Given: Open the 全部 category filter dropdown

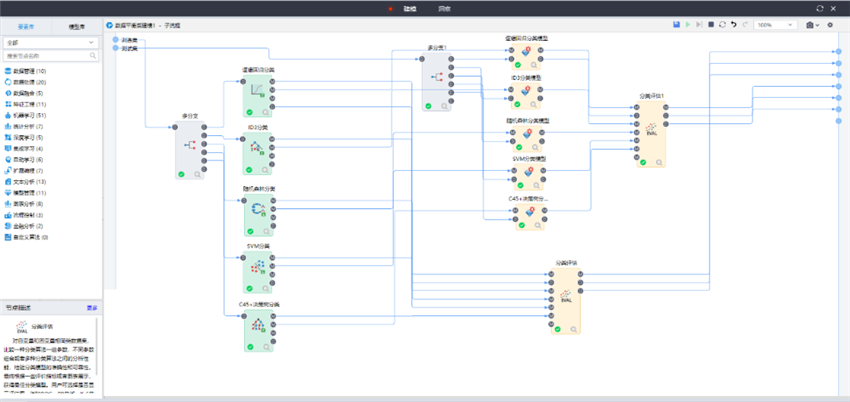Looking at the screenshot, I should click(x=51, y=43).
